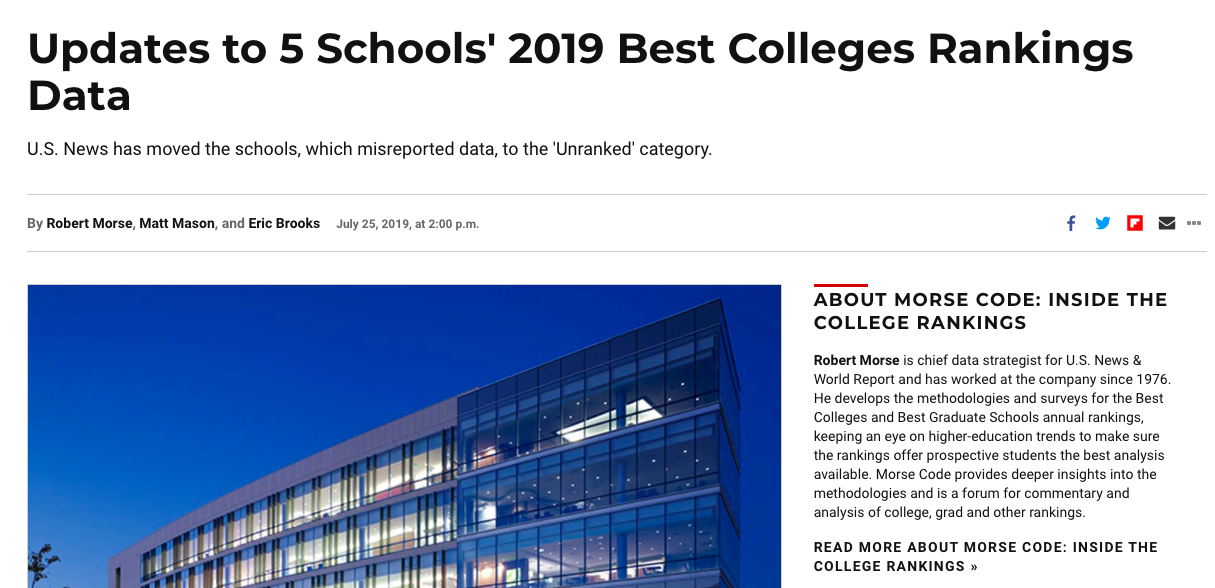Select the About Morse Code sidebar heading
1215x588 pixels.
point(990,311)
